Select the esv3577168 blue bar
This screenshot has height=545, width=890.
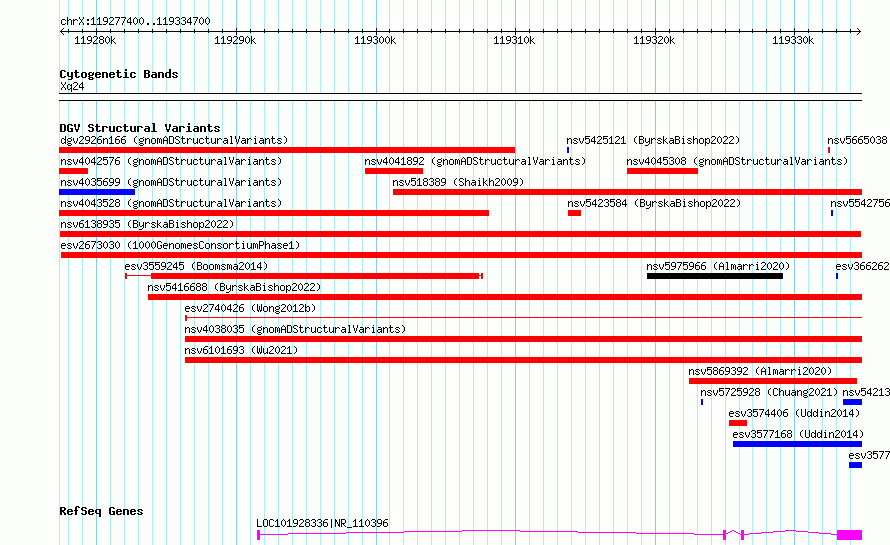coord(797,444)
